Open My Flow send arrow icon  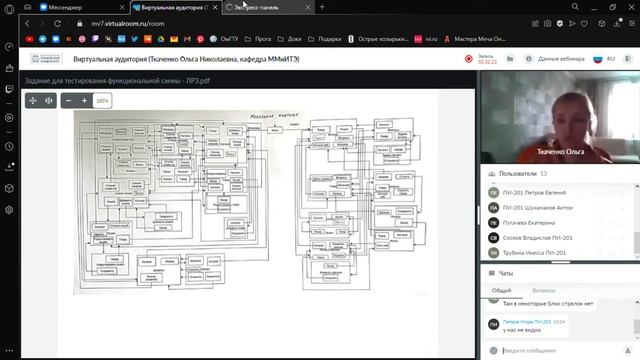pyautogui.click(x=572, y=24)
